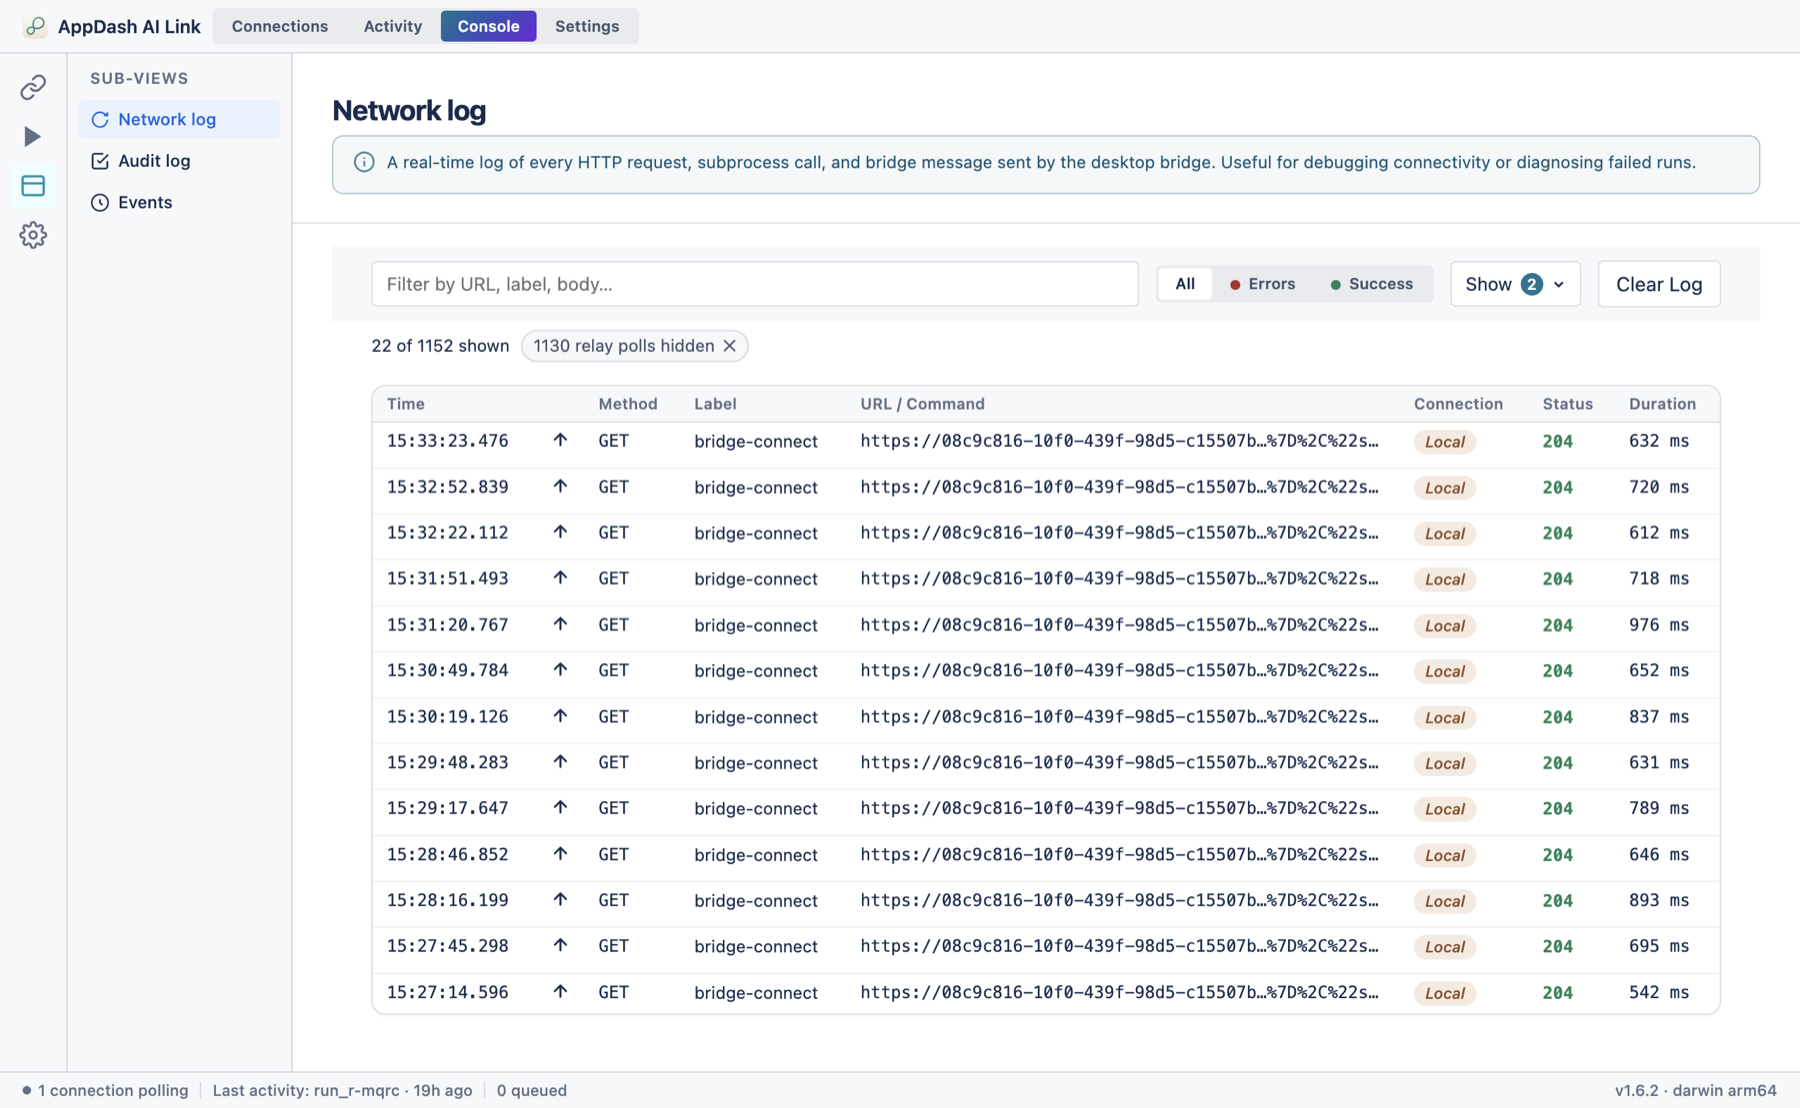Click the up-arrow icon for 15:29:17.647 row
The height and width of the screenshot is (1108, 1800).
(x=560, y=808)
